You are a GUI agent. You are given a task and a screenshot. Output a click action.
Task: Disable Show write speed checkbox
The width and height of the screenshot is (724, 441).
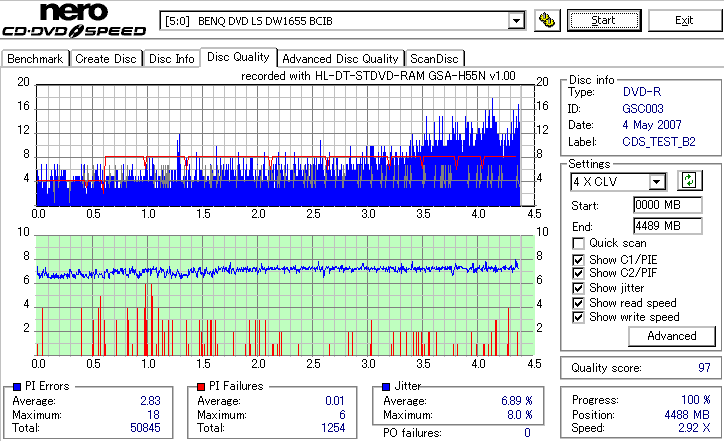[x=578, y=318]
